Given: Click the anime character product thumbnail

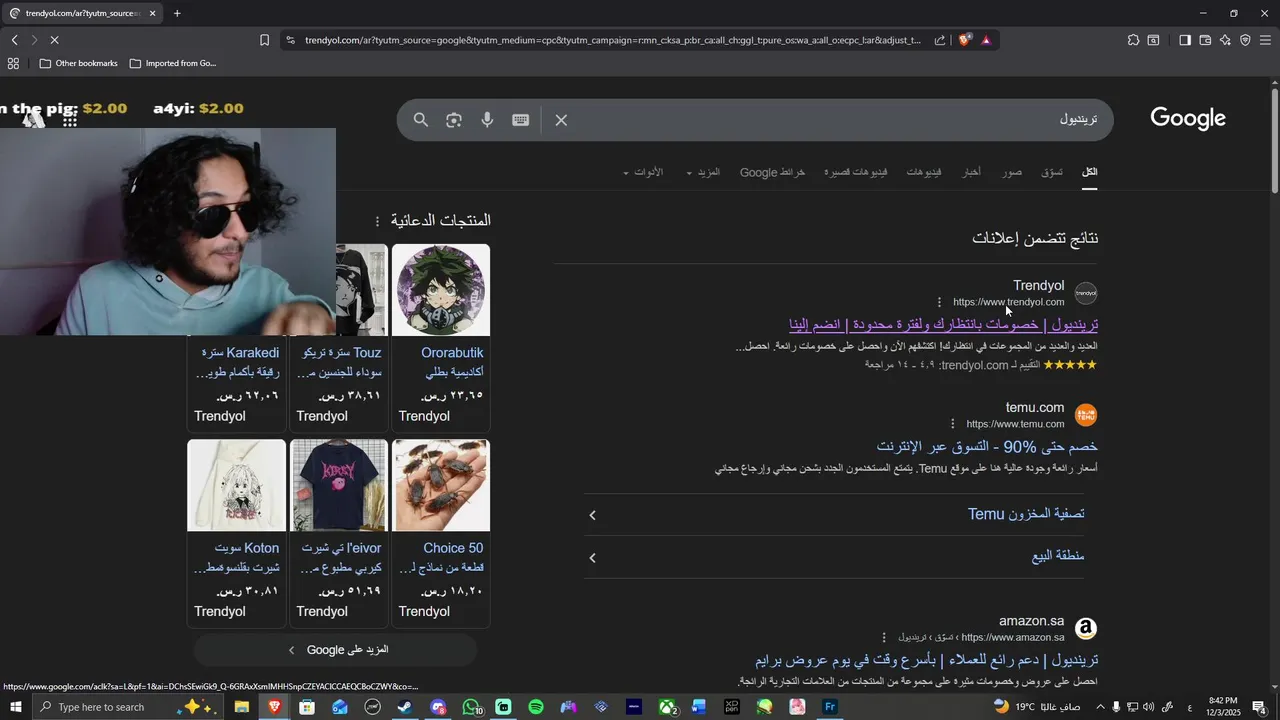Looking at the screenshot, I should click(441, 290).
